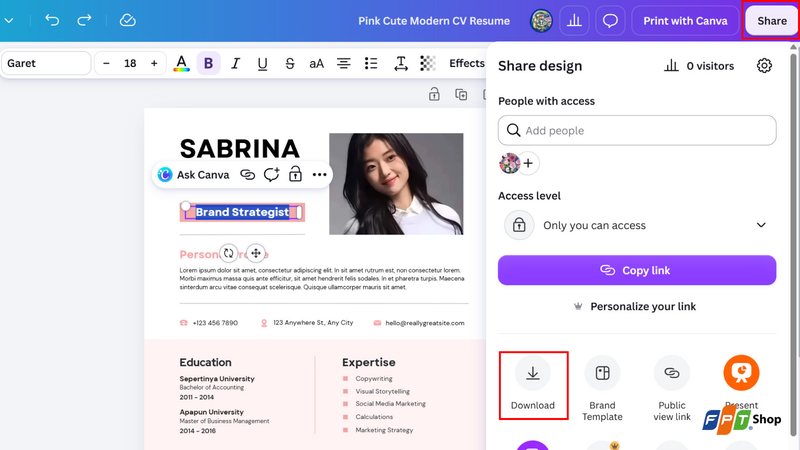Increase font size with plus
Screen dimensions: 800x450
pos(154,63)
